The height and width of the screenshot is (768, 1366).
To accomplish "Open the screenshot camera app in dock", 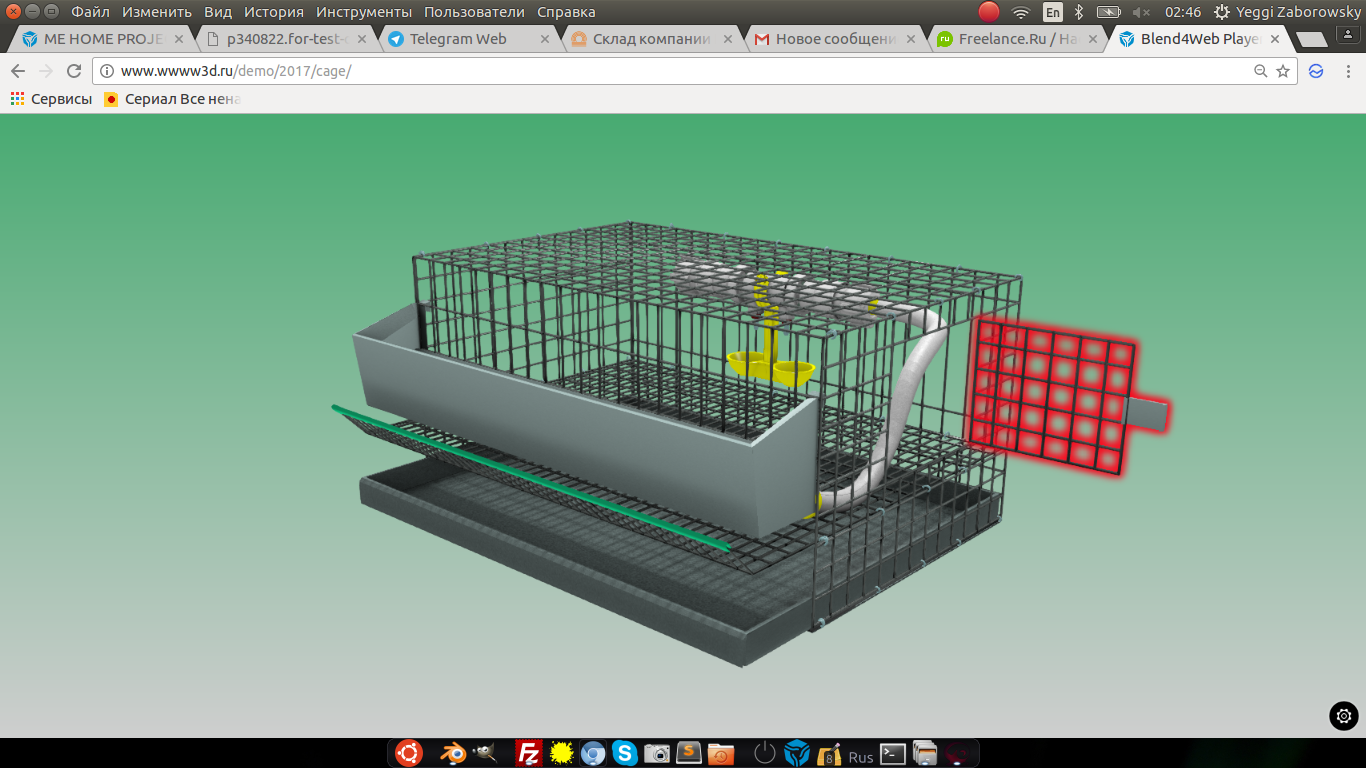I will click(x=657, y=753).
